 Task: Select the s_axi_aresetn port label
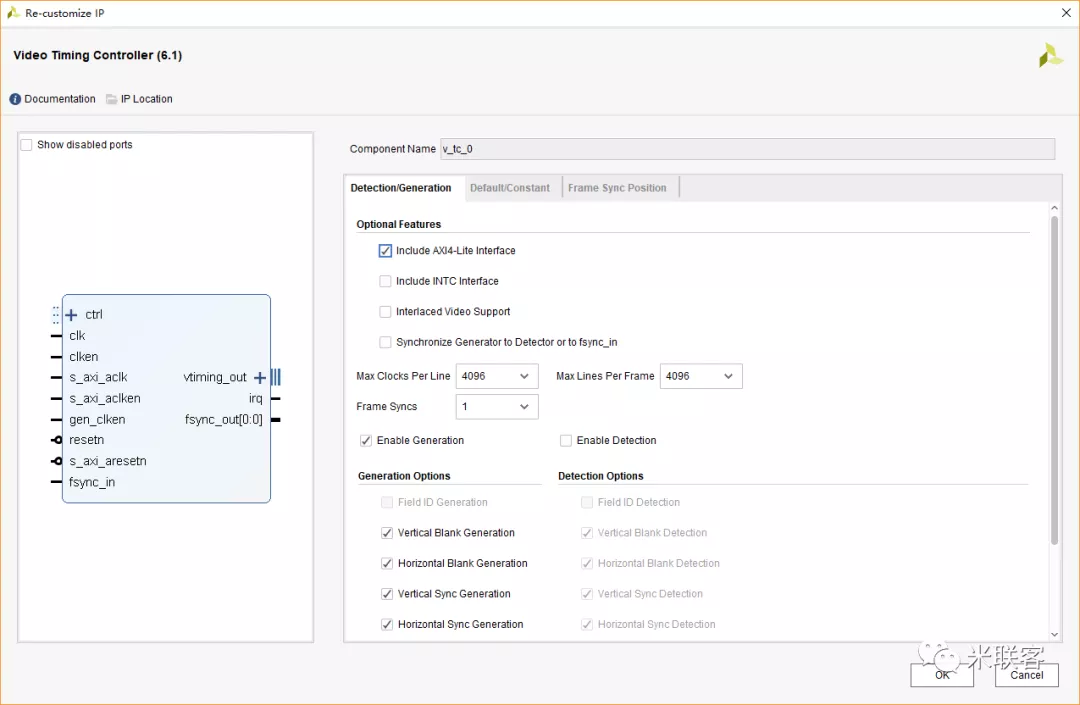pos(107,461)
